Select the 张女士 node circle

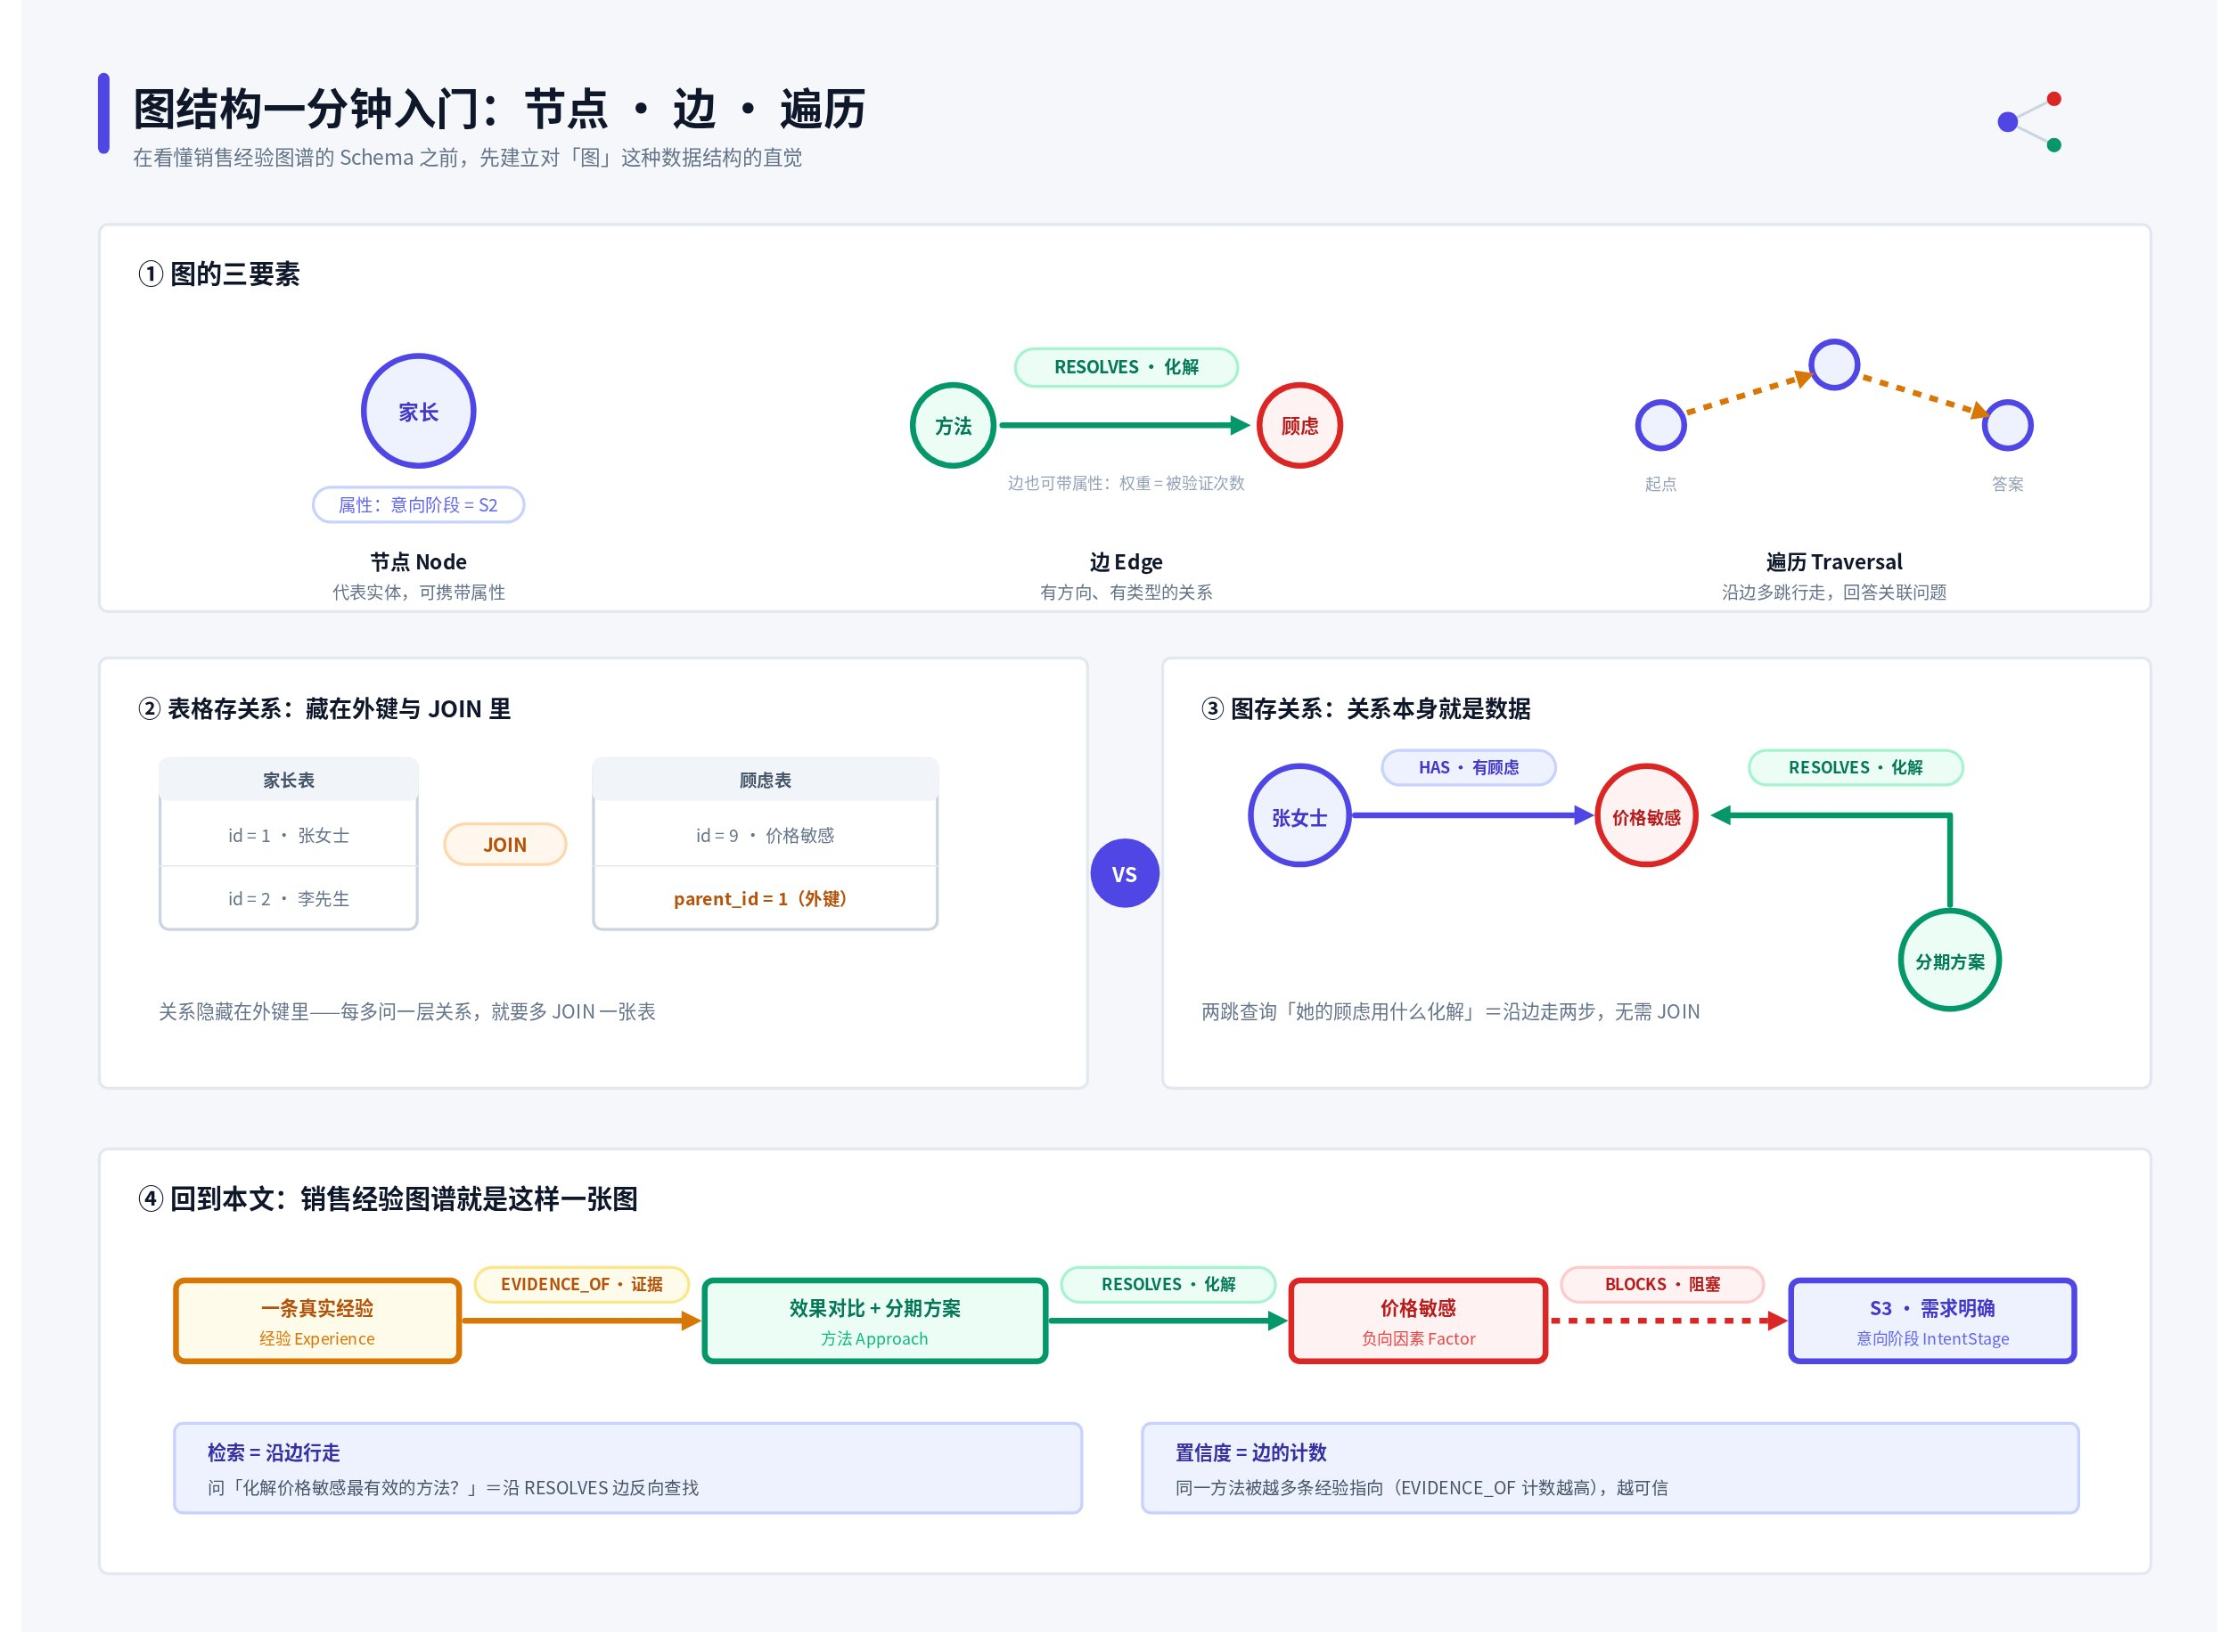1299,816
